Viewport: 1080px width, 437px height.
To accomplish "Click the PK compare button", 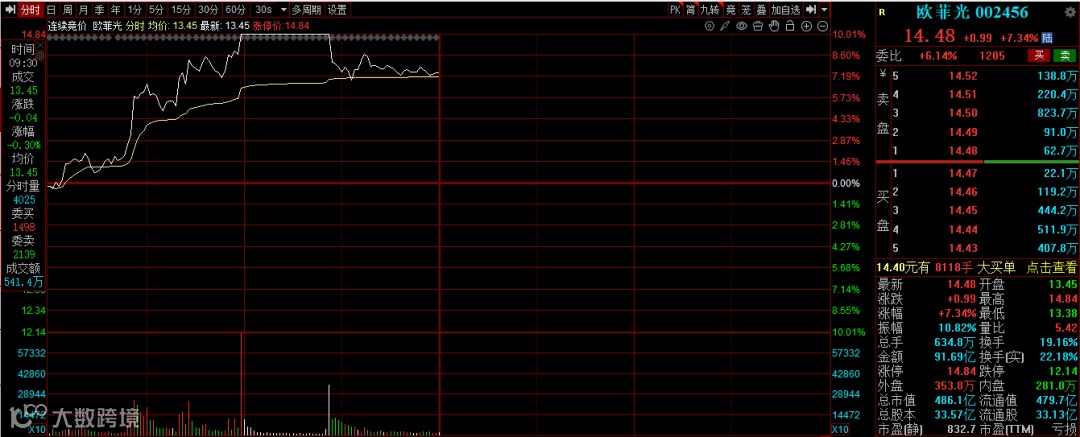I will 674,10.
